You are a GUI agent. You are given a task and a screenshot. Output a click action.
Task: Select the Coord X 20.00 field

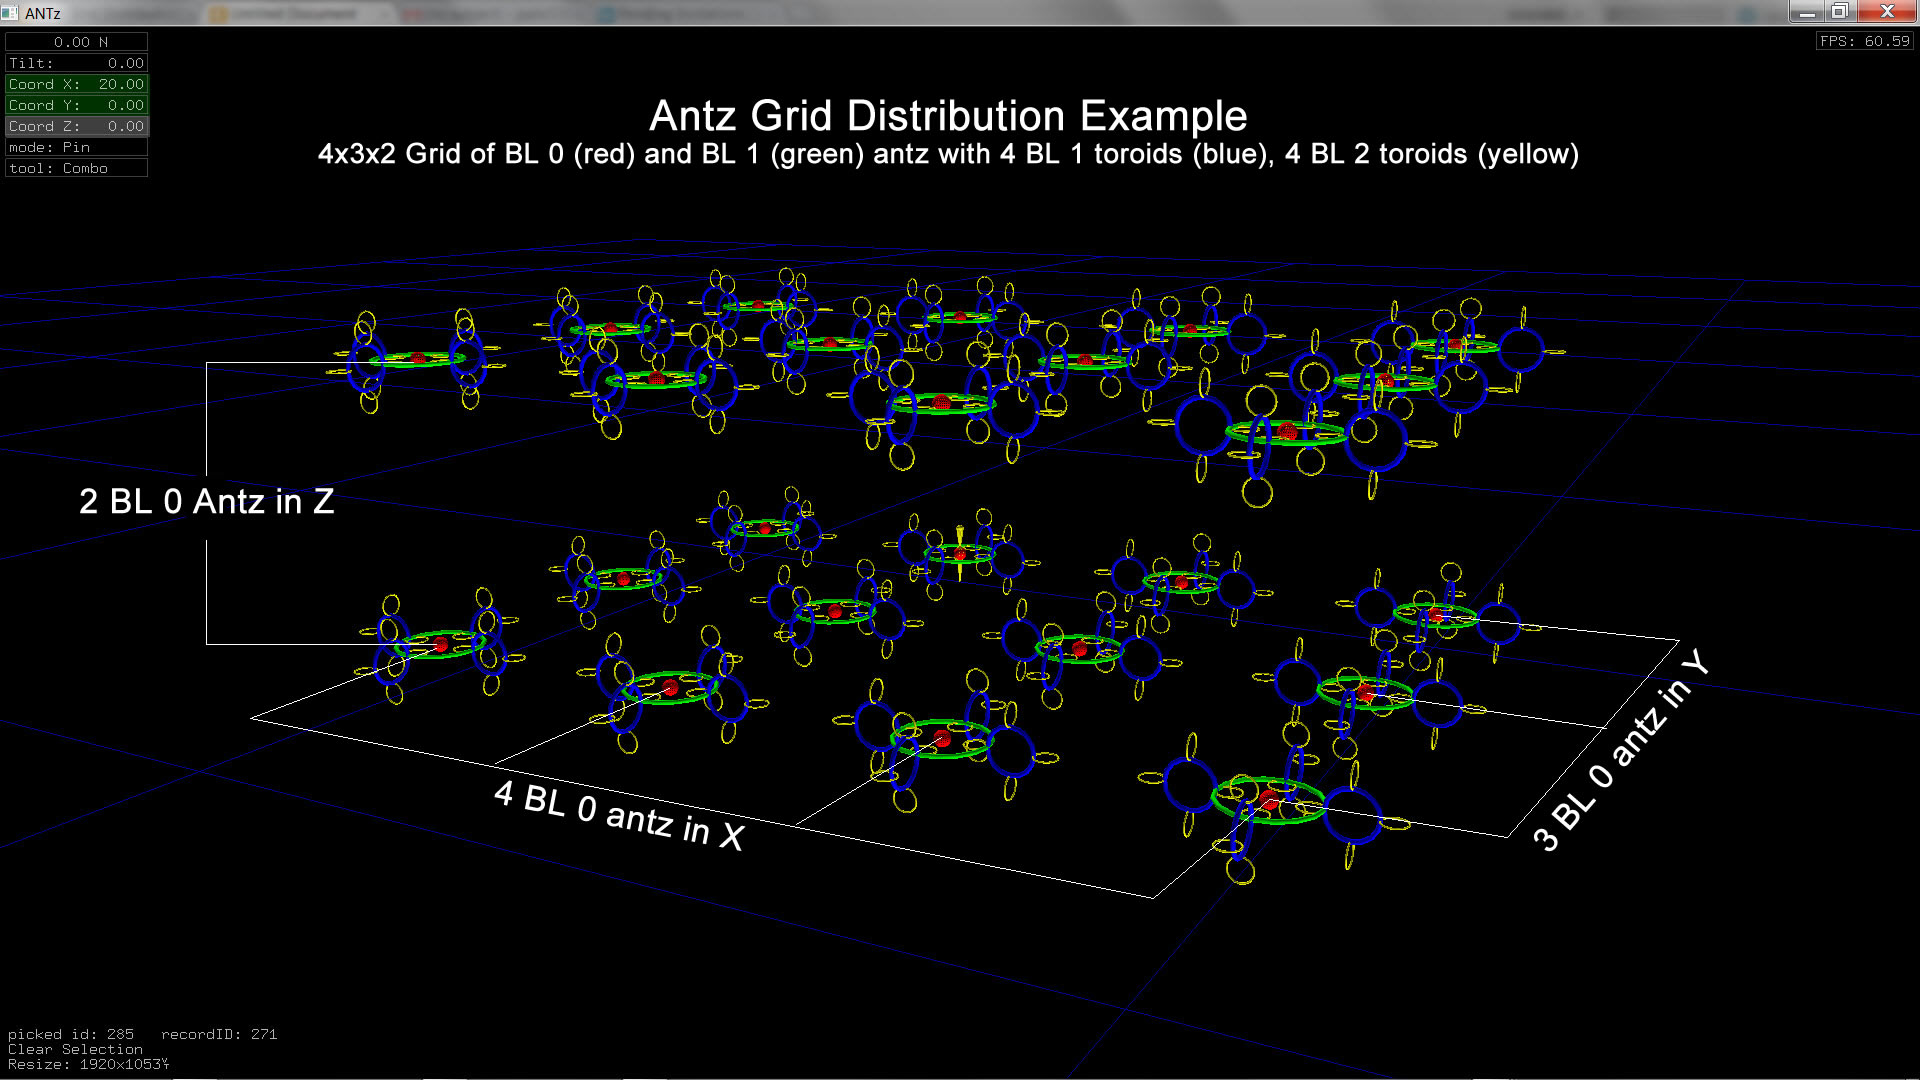[77, 84]
